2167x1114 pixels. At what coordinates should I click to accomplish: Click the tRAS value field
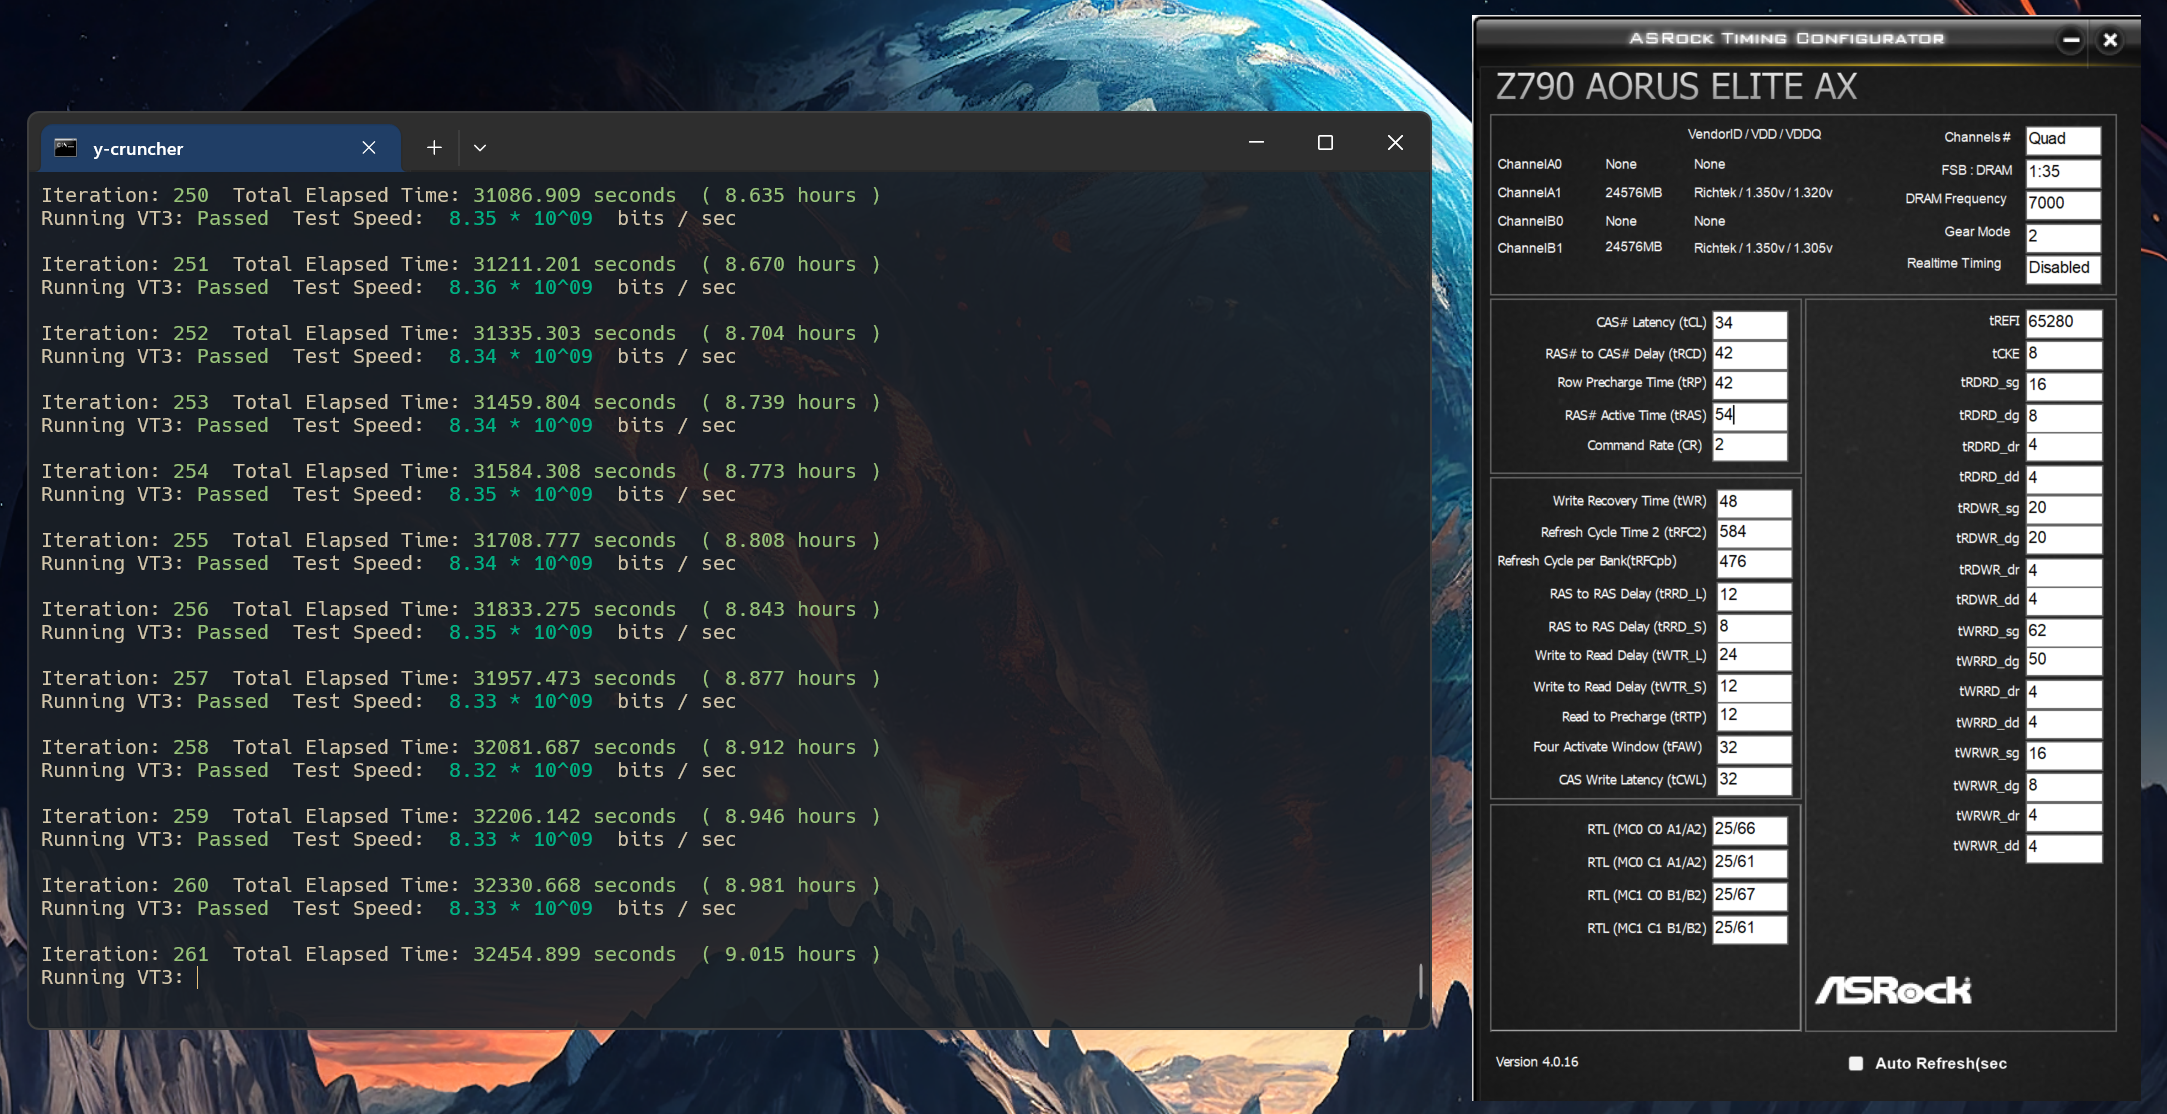1749,415
